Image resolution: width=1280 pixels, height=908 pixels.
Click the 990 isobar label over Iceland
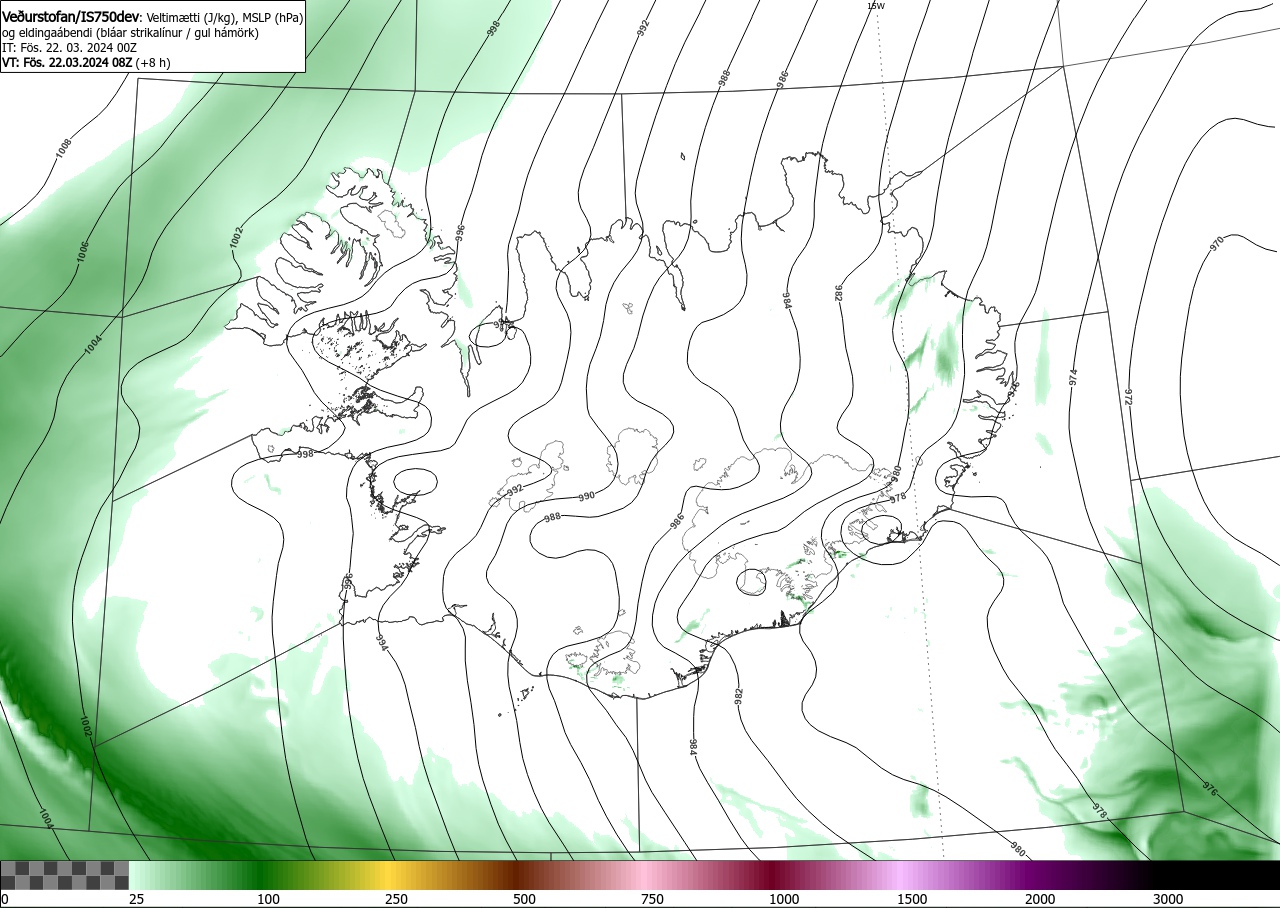586,496
